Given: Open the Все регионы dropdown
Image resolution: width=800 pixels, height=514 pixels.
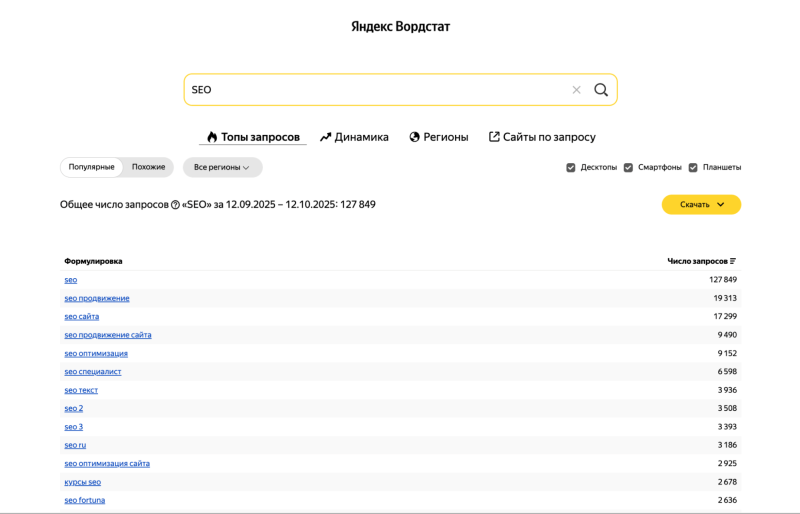Looking at the screenshot, I should [222, 167].
